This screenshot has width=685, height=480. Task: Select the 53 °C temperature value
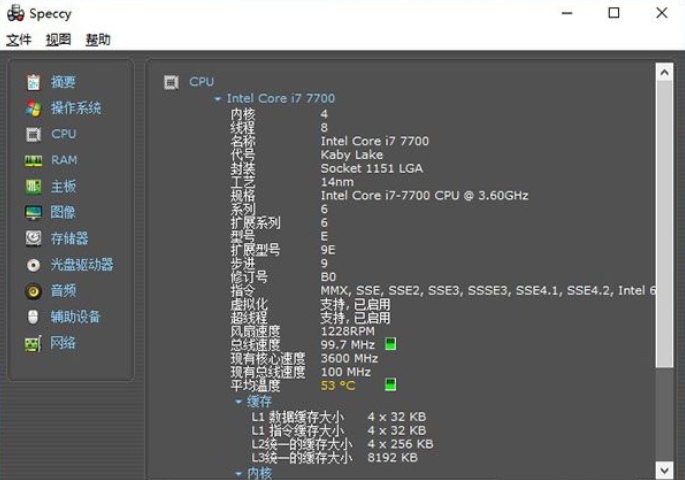(338, 386)
